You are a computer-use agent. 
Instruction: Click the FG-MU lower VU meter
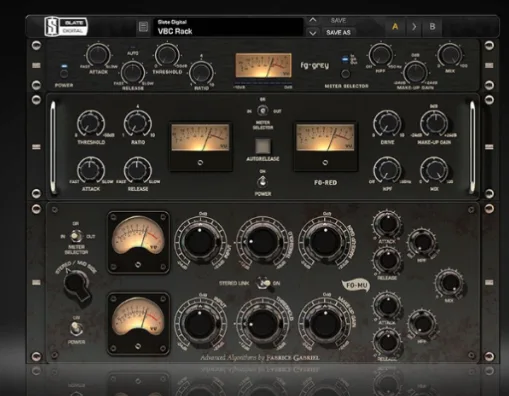[x=138, y=324]
